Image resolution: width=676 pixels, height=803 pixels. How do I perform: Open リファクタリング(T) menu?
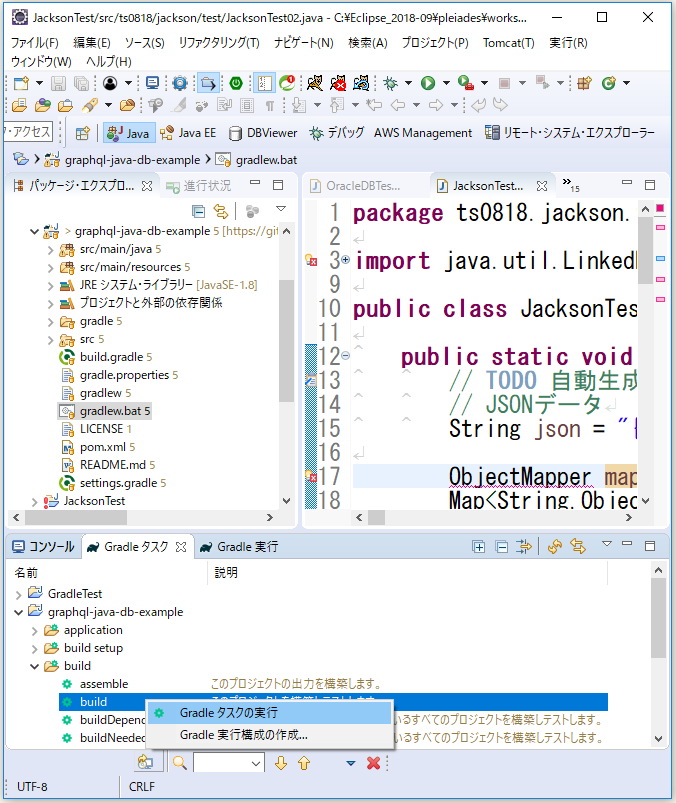click(x=219, y=43)
